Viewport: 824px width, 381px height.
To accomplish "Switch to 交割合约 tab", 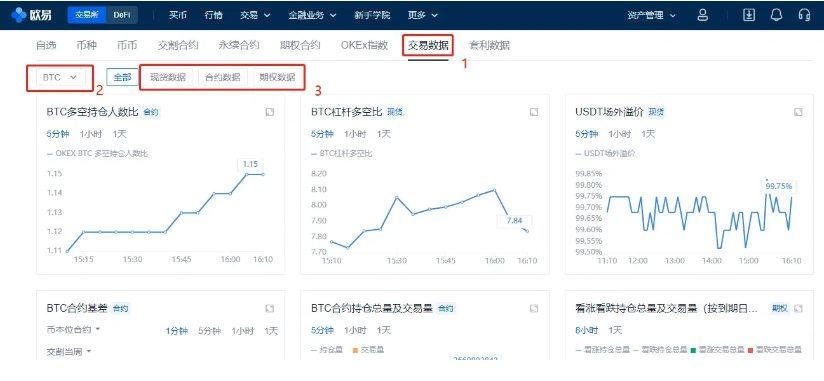I will tap(178, 45).
